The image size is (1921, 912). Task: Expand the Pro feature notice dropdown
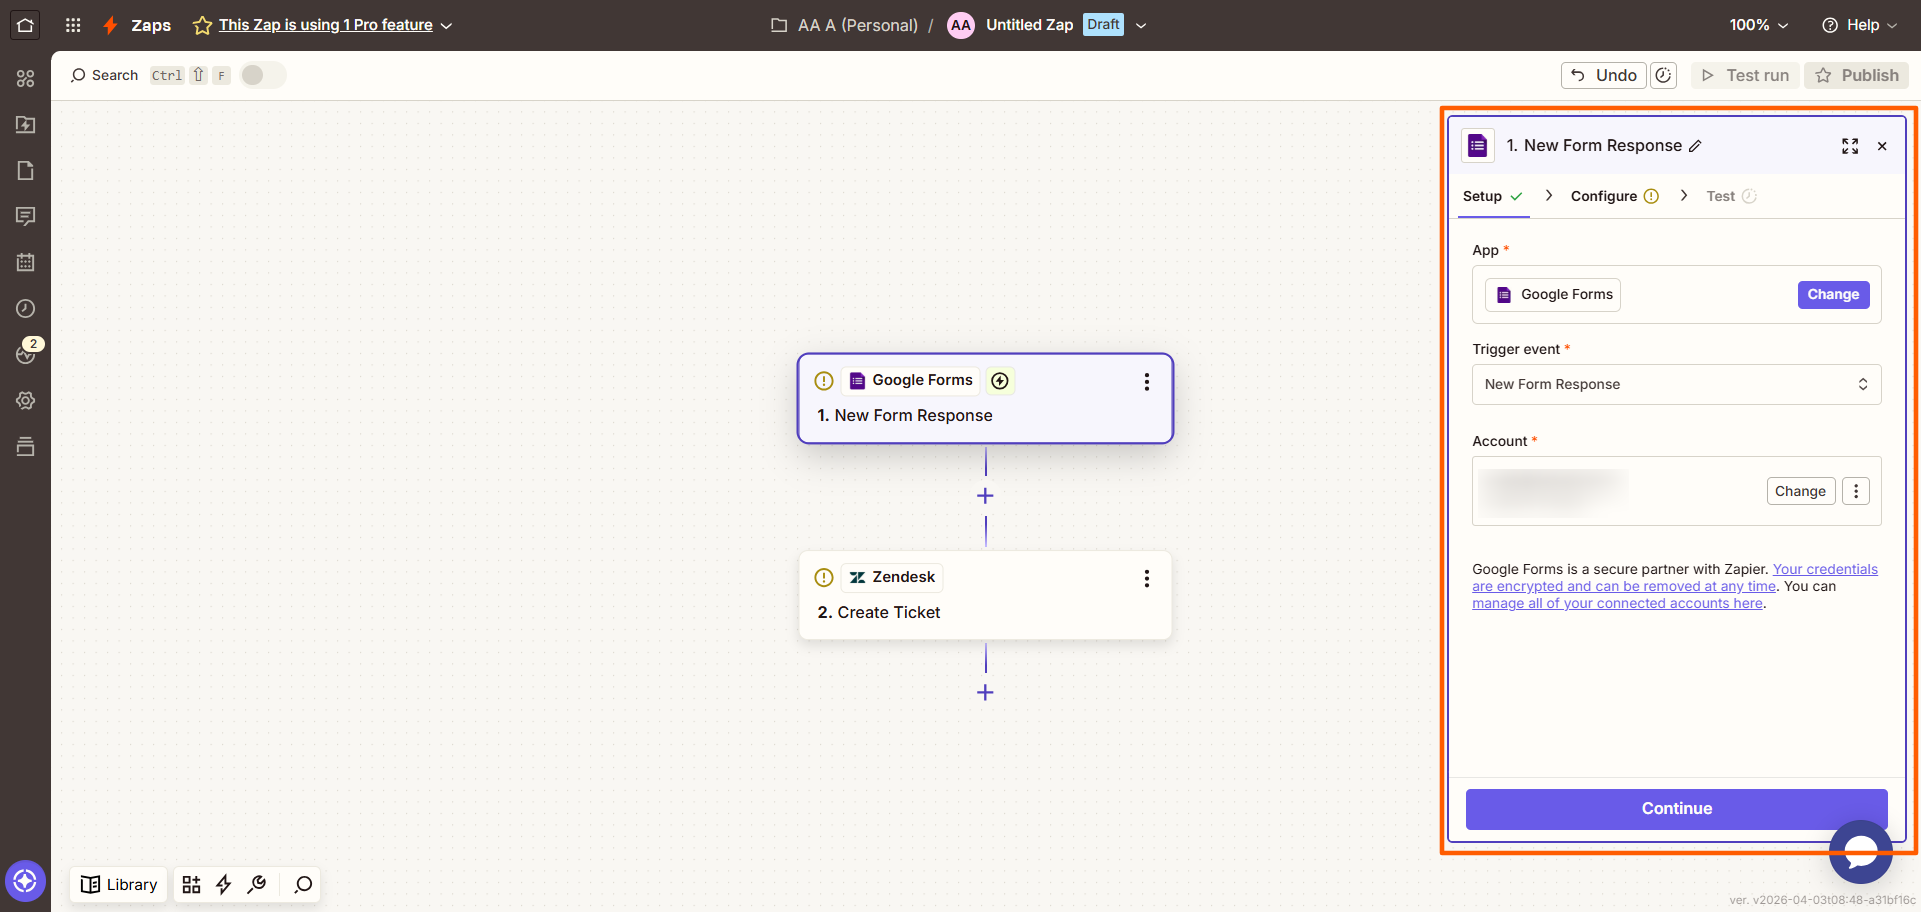(x=446, y=26)
